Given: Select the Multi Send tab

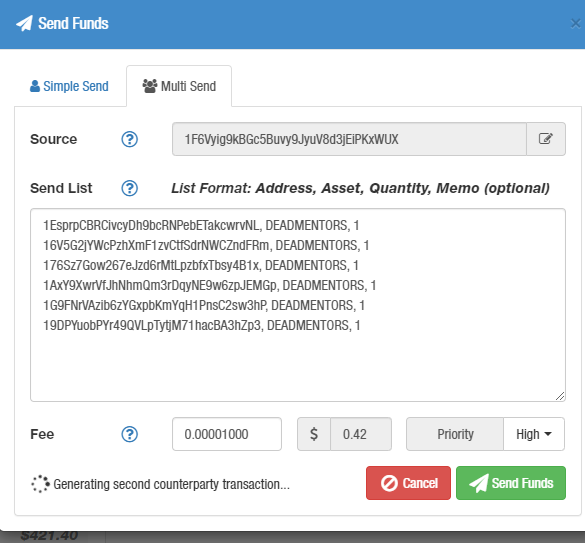Looking at the screenshot, I should pyautogui.click(x=179, y=86).
